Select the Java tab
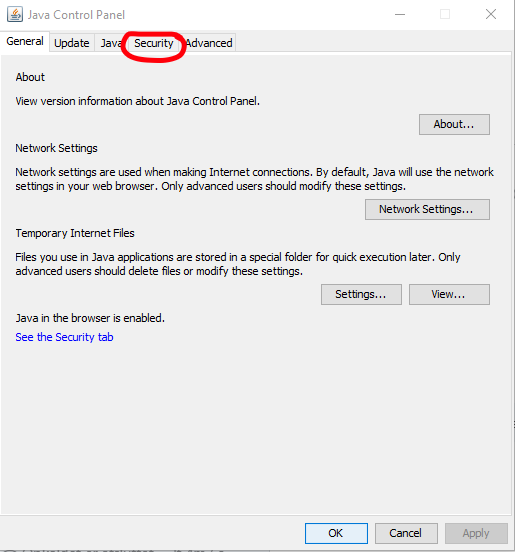The height and width of the screenshot is (552, 515). 110,43
